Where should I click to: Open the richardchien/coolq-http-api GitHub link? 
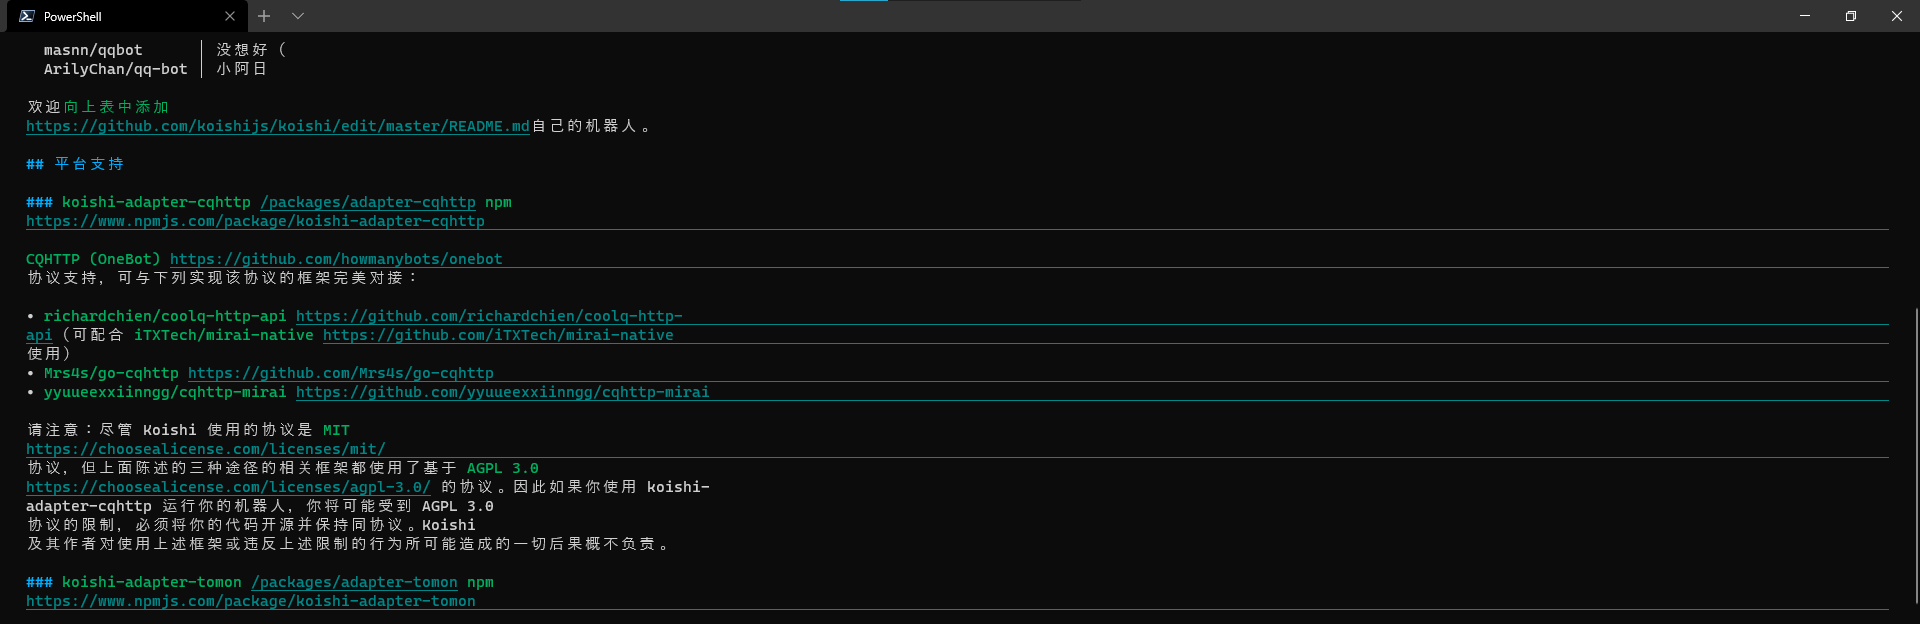point(489,315)
